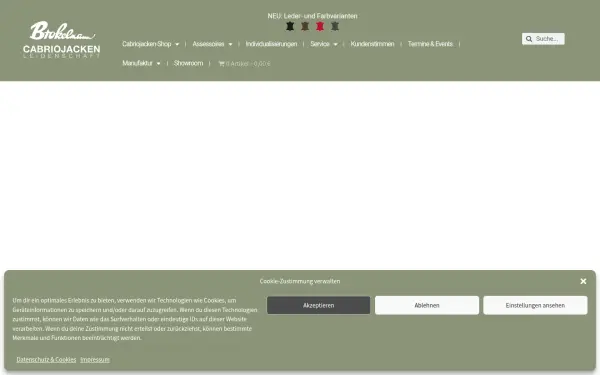Screen dimensions: 600x375
Task: Click the Brokelmann Cabriojacken logo
Action: (x=61, y=39)
